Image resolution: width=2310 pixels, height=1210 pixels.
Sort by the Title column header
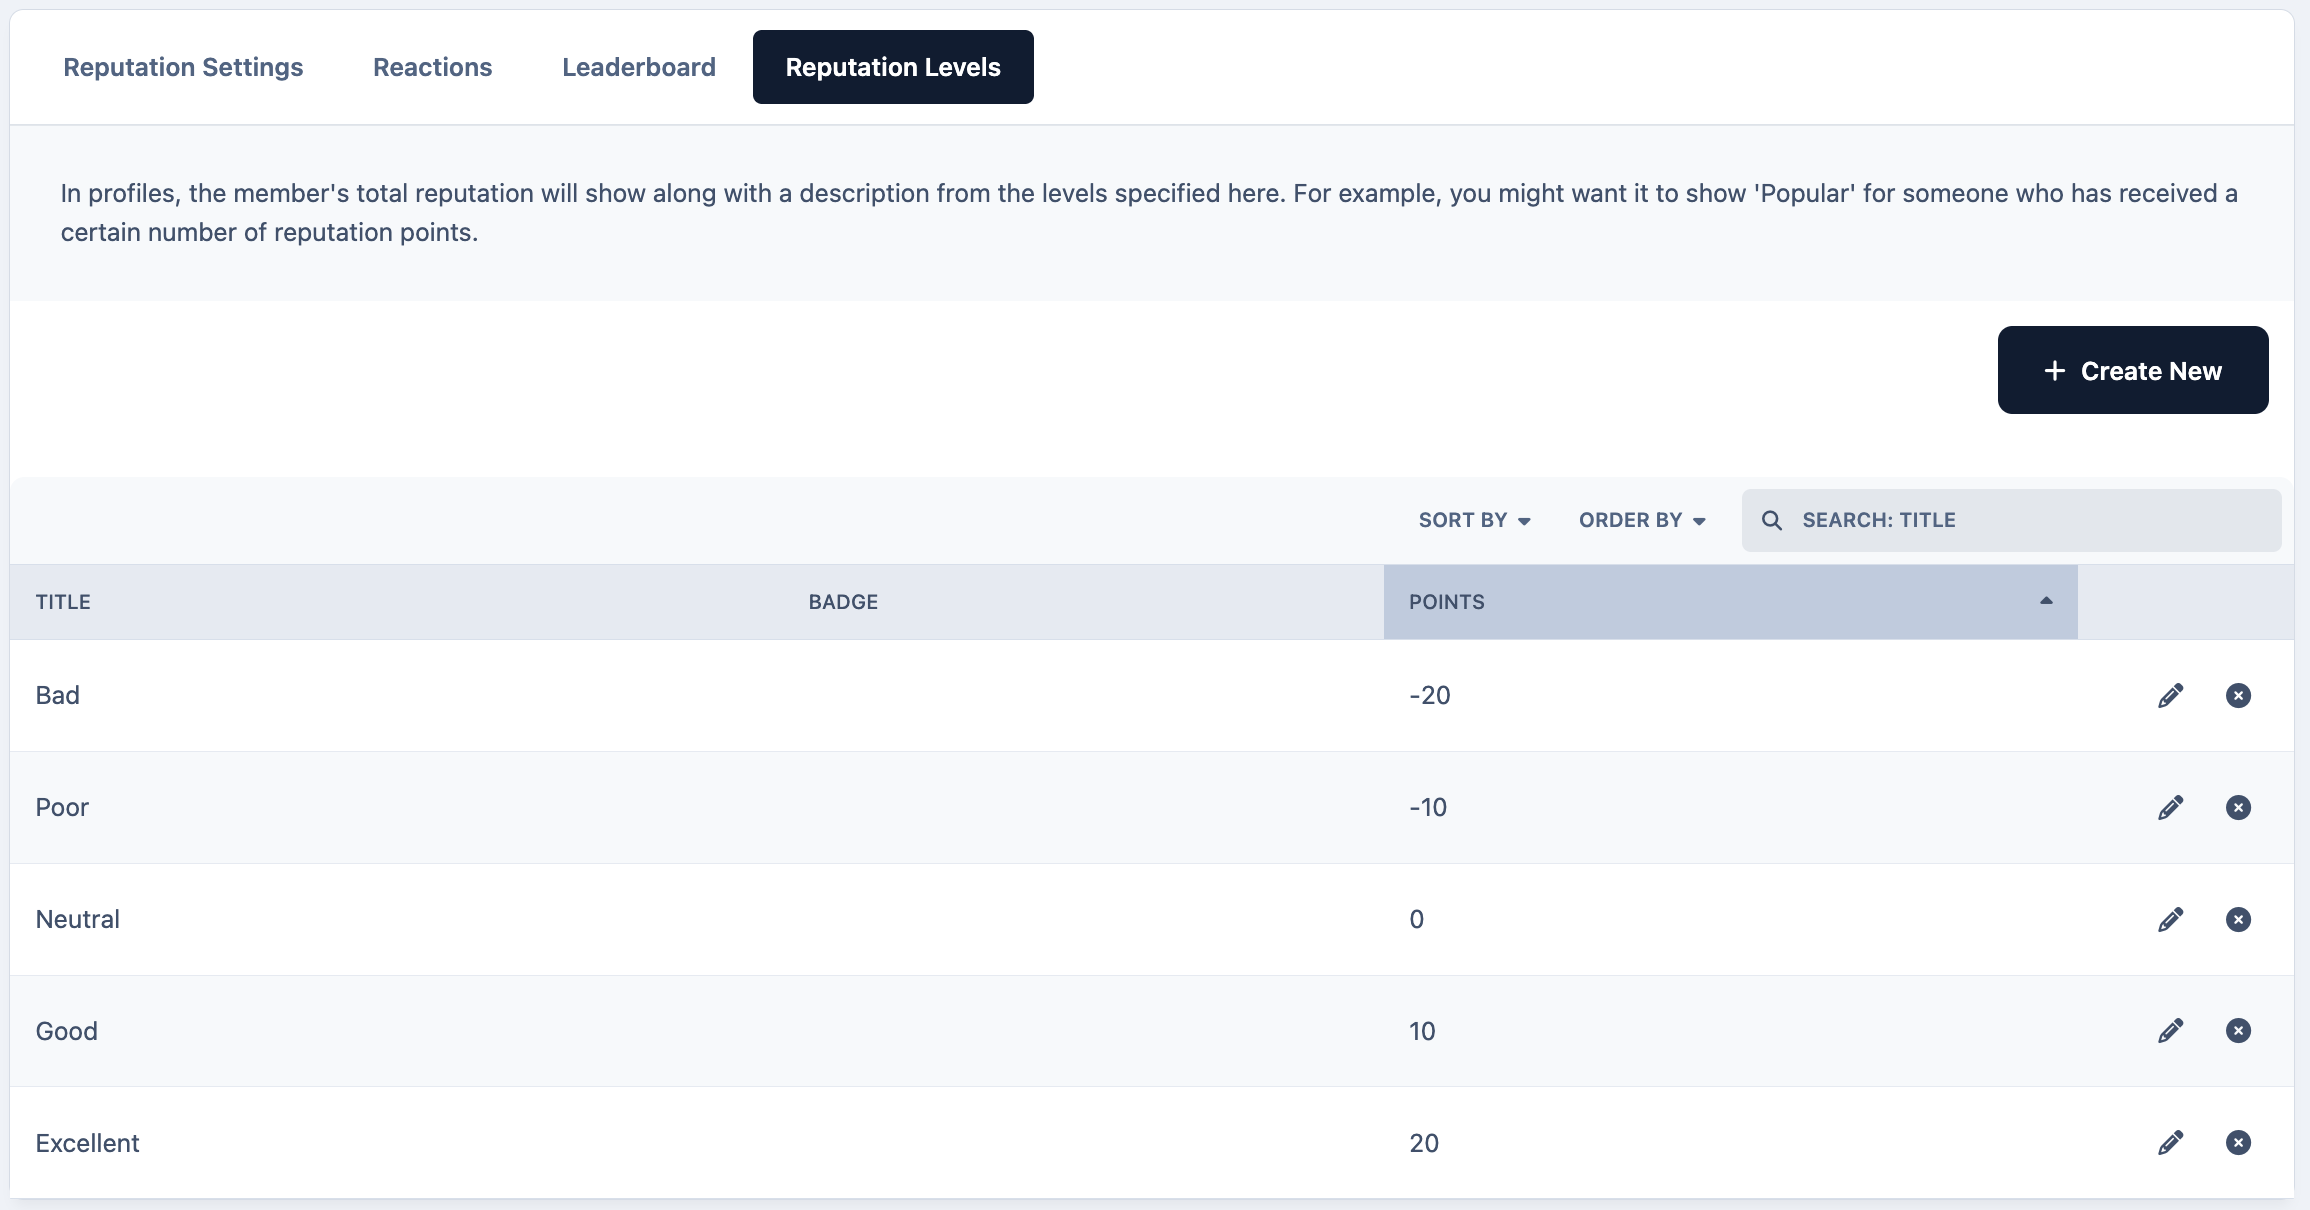click(x=63, y=602)
